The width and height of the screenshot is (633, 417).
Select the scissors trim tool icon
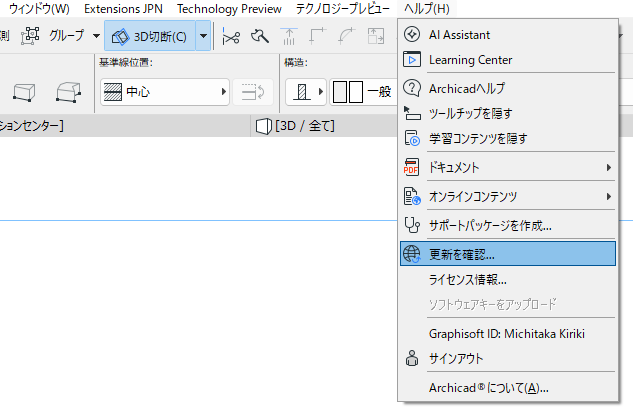pos(231,37)
